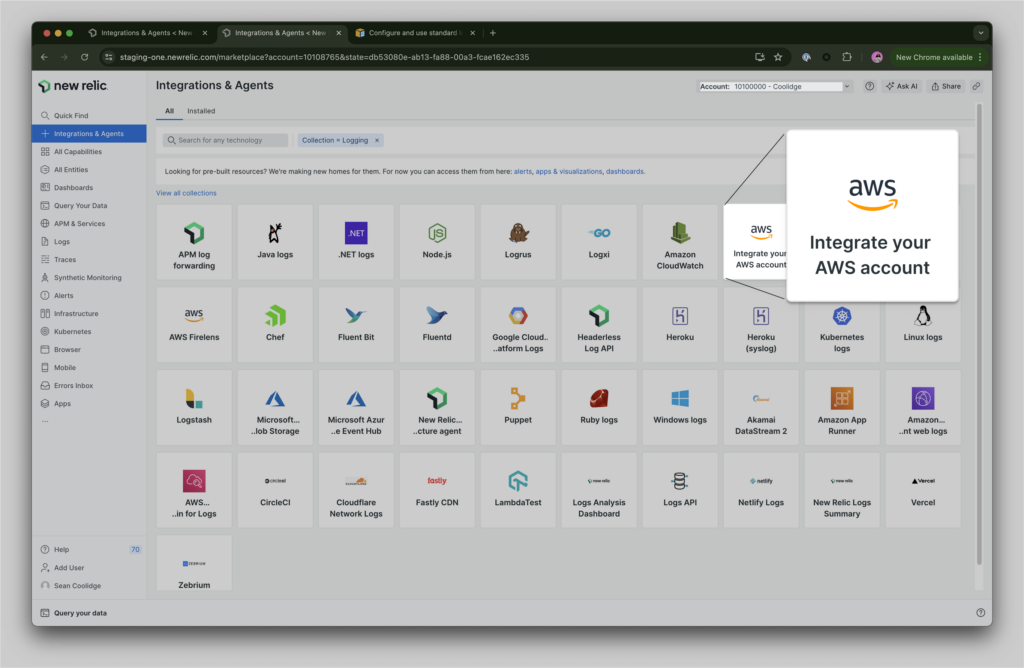Open Google Cloud Platform Logs tile

[518, 325]
